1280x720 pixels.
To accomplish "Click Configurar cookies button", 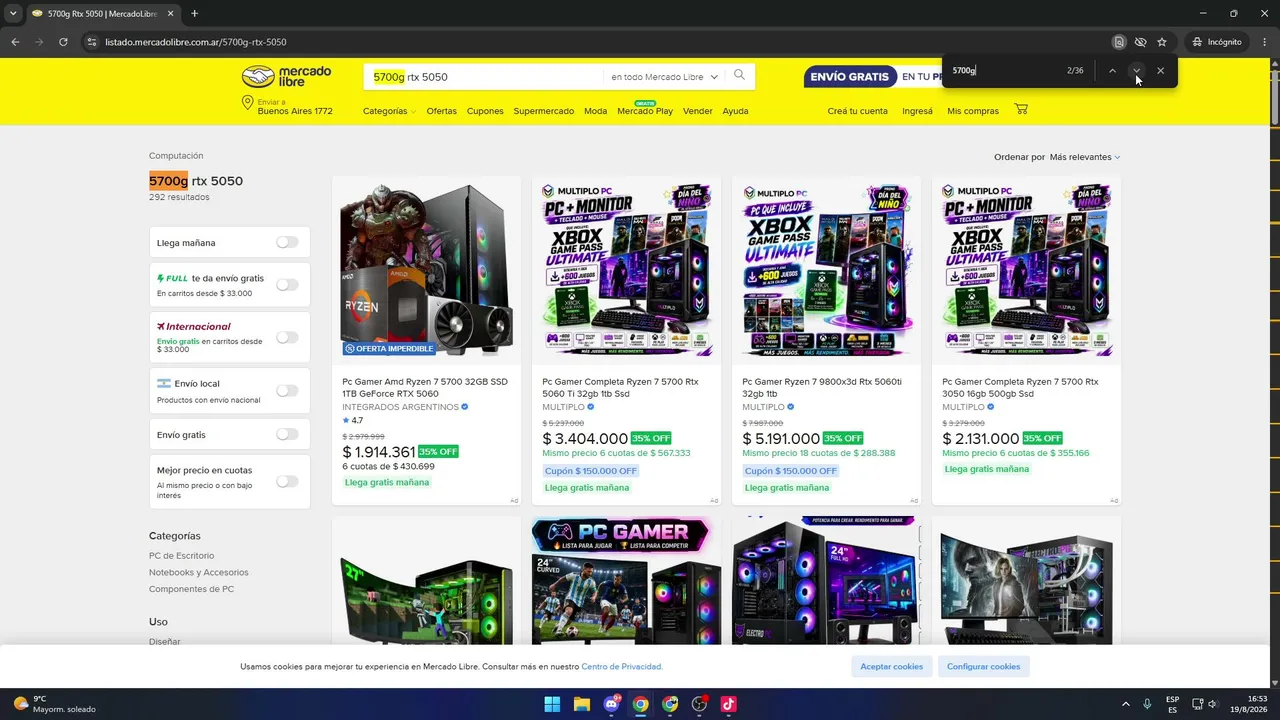I will (x=984, y=666).
